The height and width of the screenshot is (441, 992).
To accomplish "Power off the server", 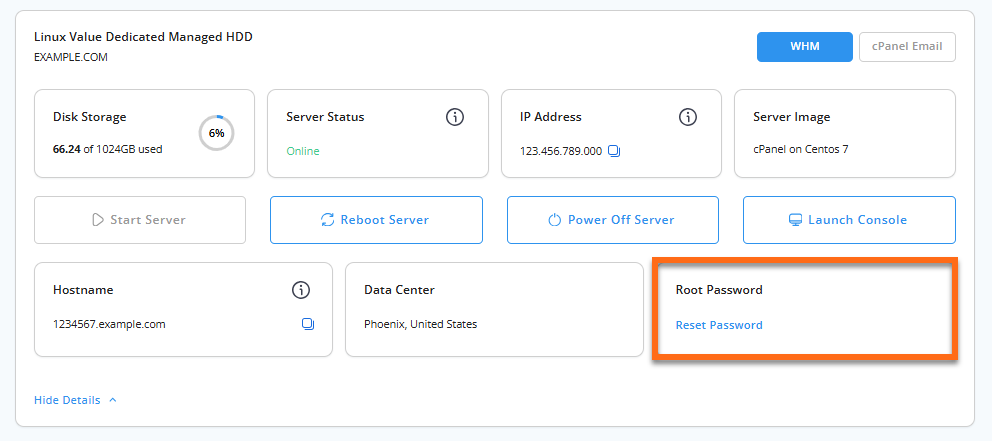I will tap(612, 220).
